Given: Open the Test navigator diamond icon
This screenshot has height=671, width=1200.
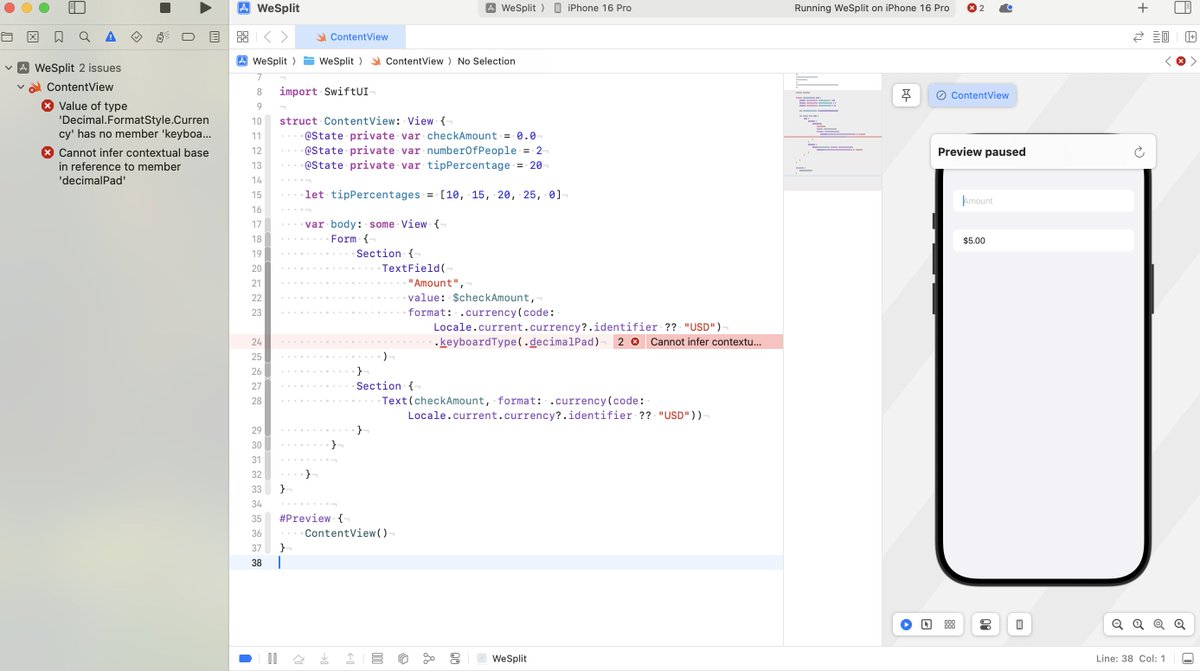Looking at the screenshot, I should tap(137, 37).
